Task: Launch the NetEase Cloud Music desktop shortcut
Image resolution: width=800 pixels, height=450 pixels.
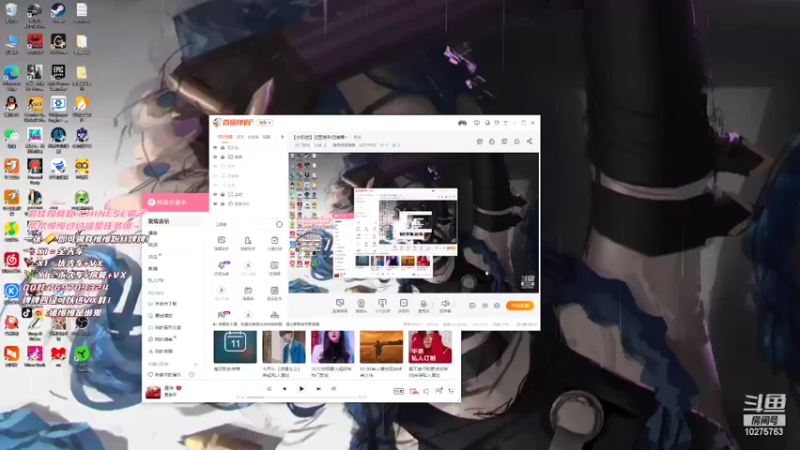Action: tap(11, 260)
